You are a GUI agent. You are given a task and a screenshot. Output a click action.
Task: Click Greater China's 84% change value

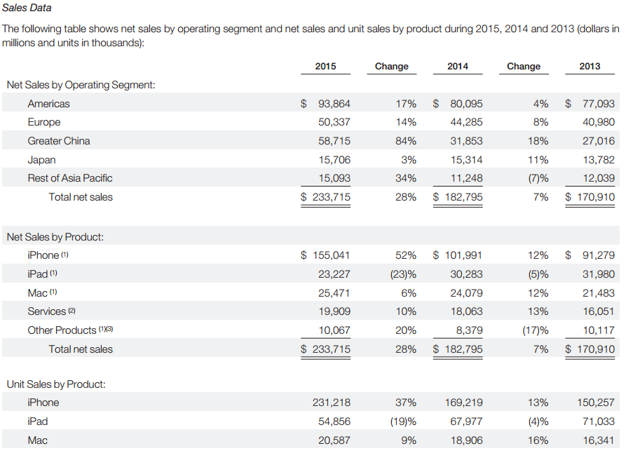click(x=406, y=141)
